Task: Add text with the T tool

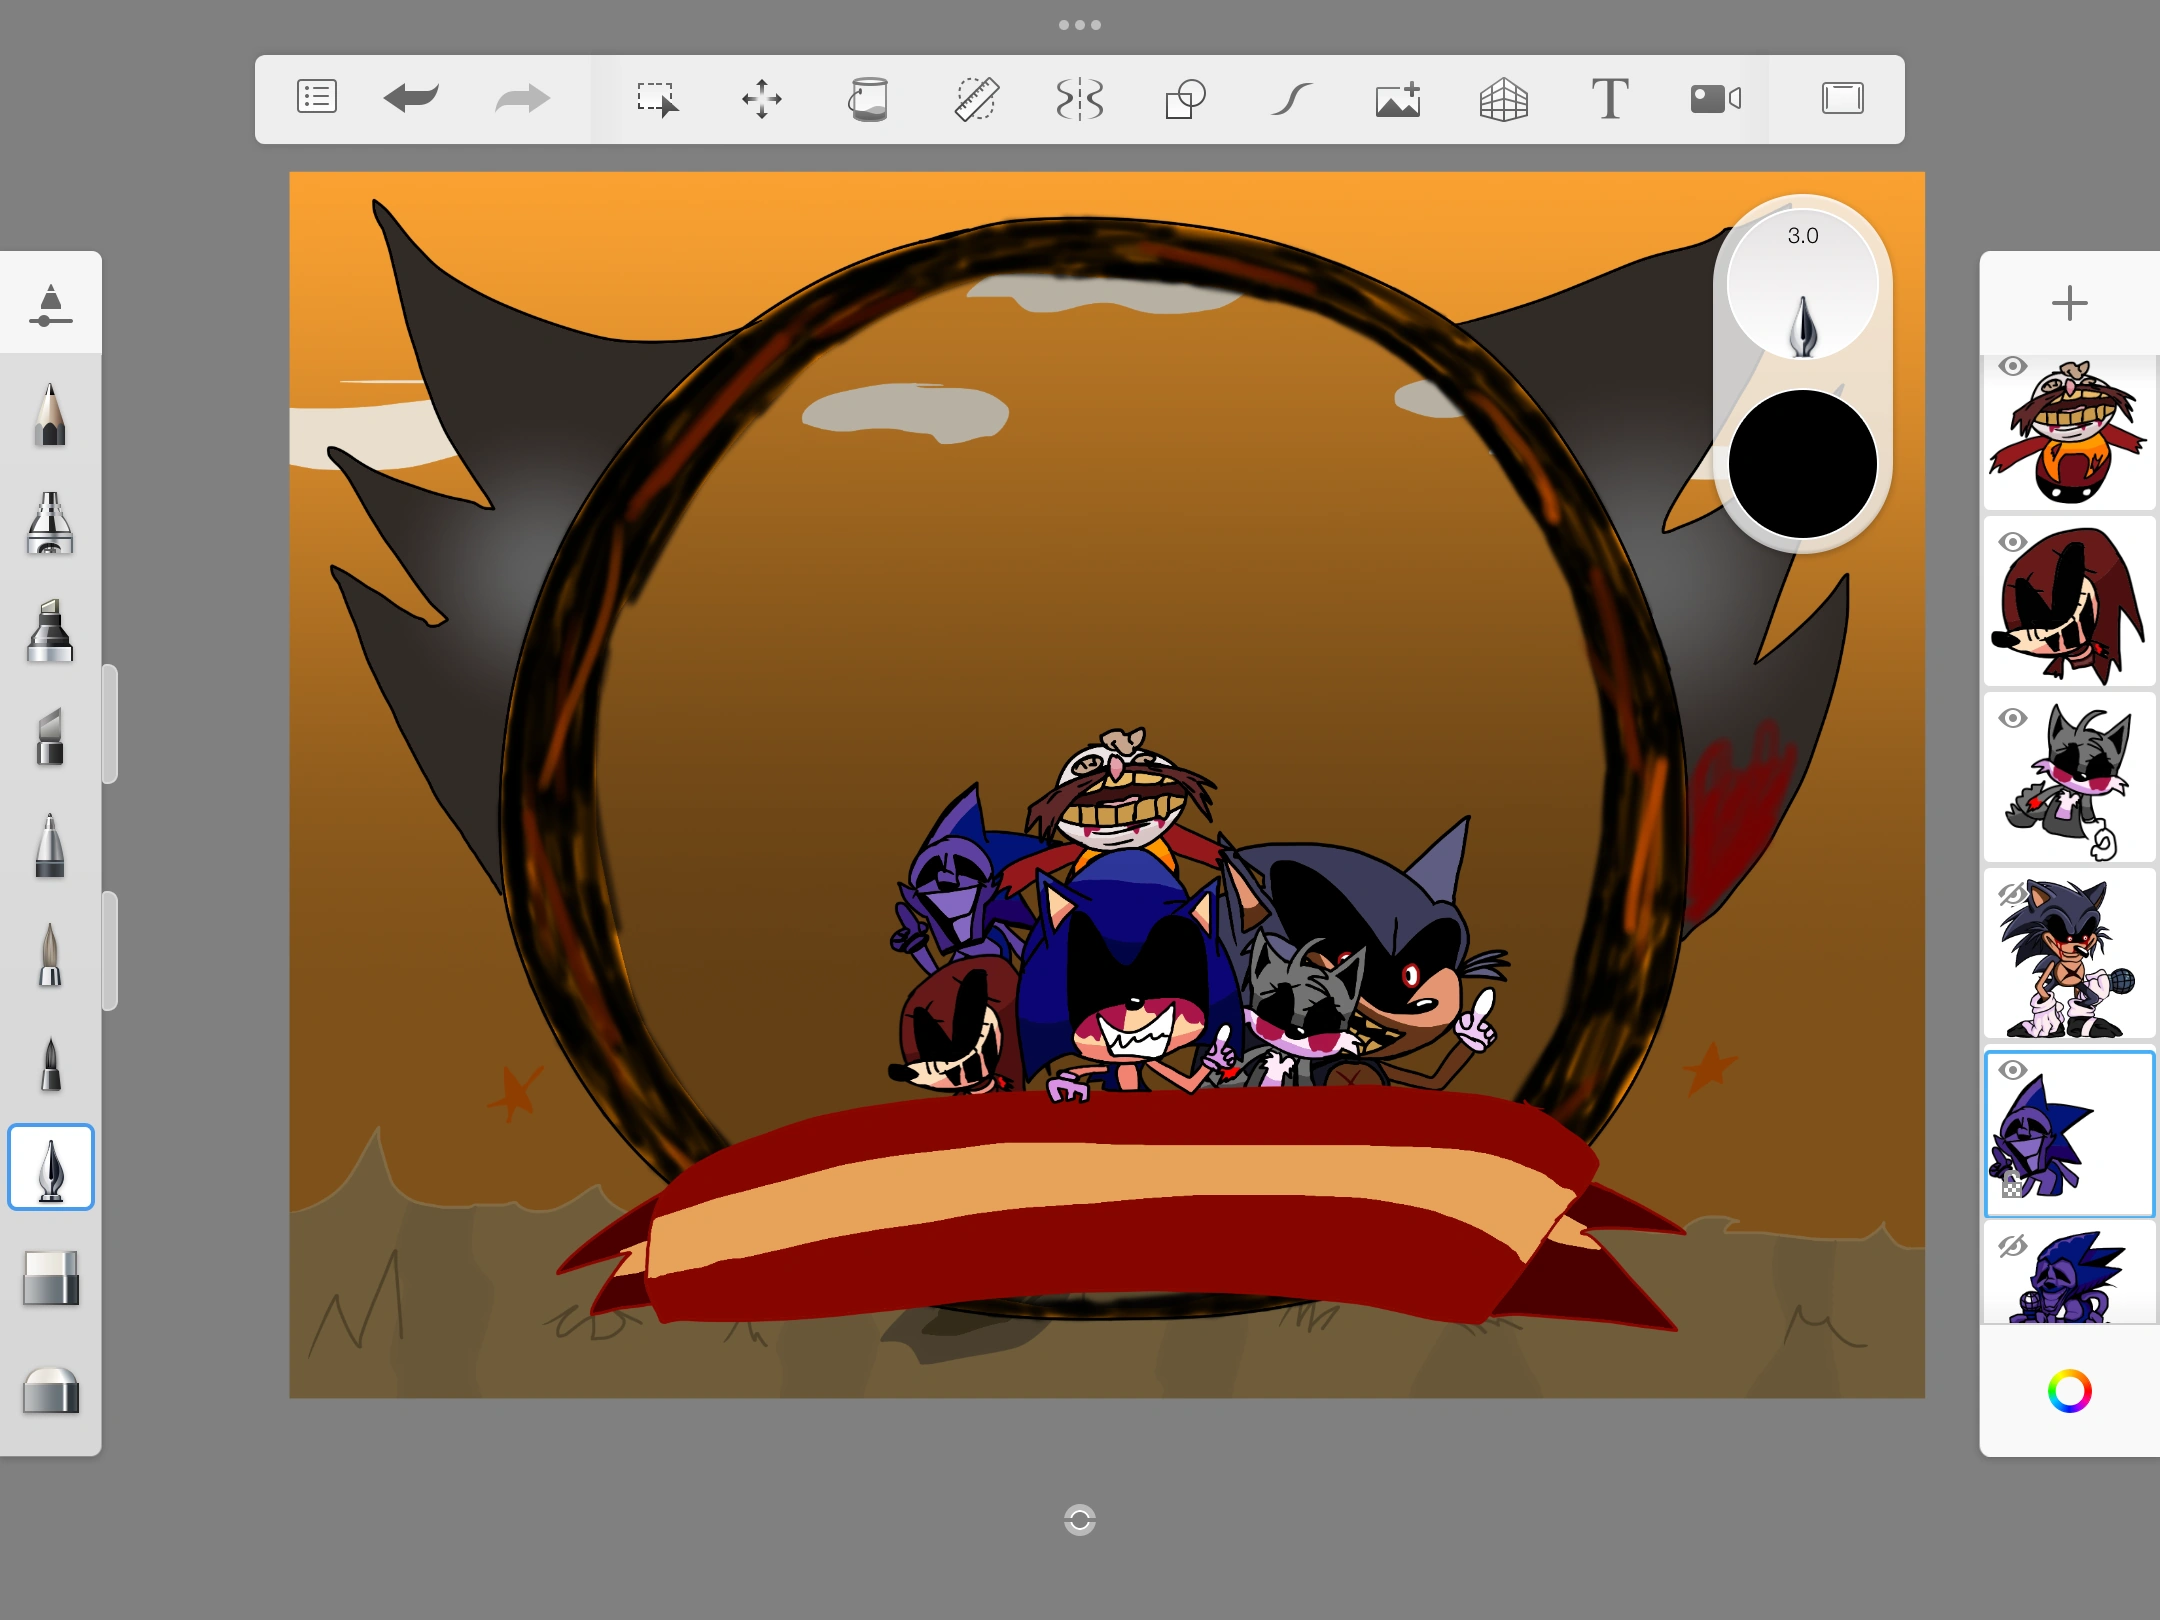Action: pyautogui.click(x=1610, y=99)
